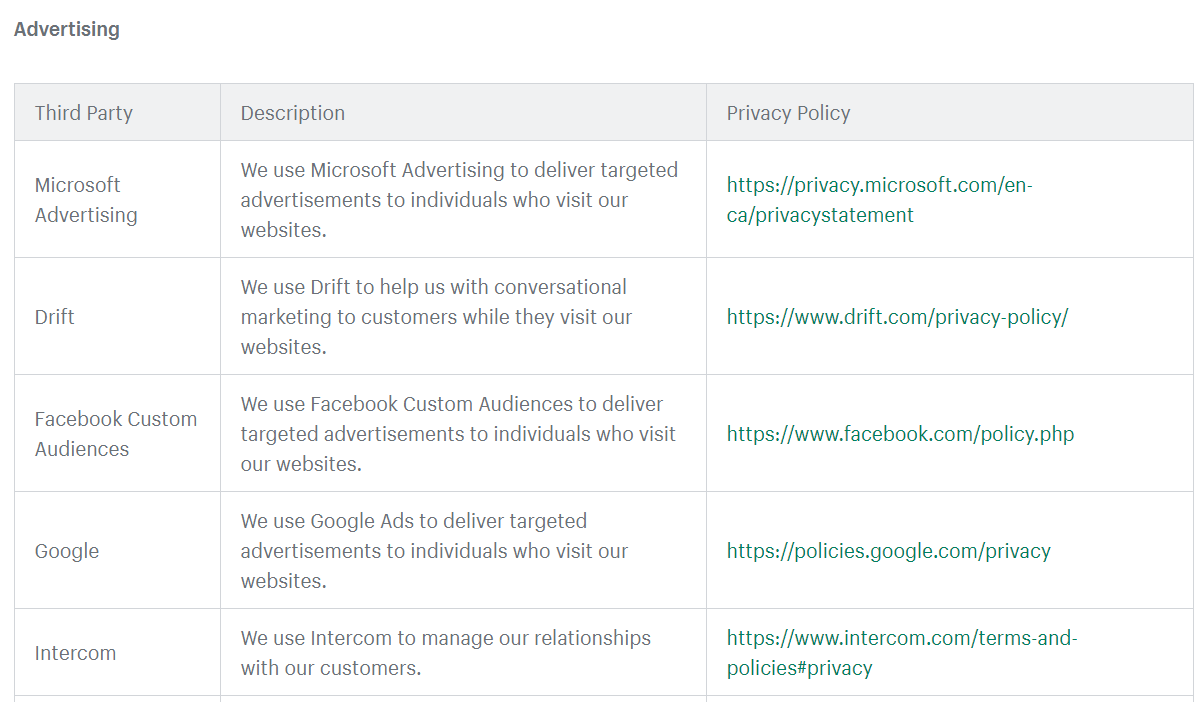The height and width of the screenshot is (702, 1203).
Task: Open the Drift privacy policy link
Action: click(897, 317)
